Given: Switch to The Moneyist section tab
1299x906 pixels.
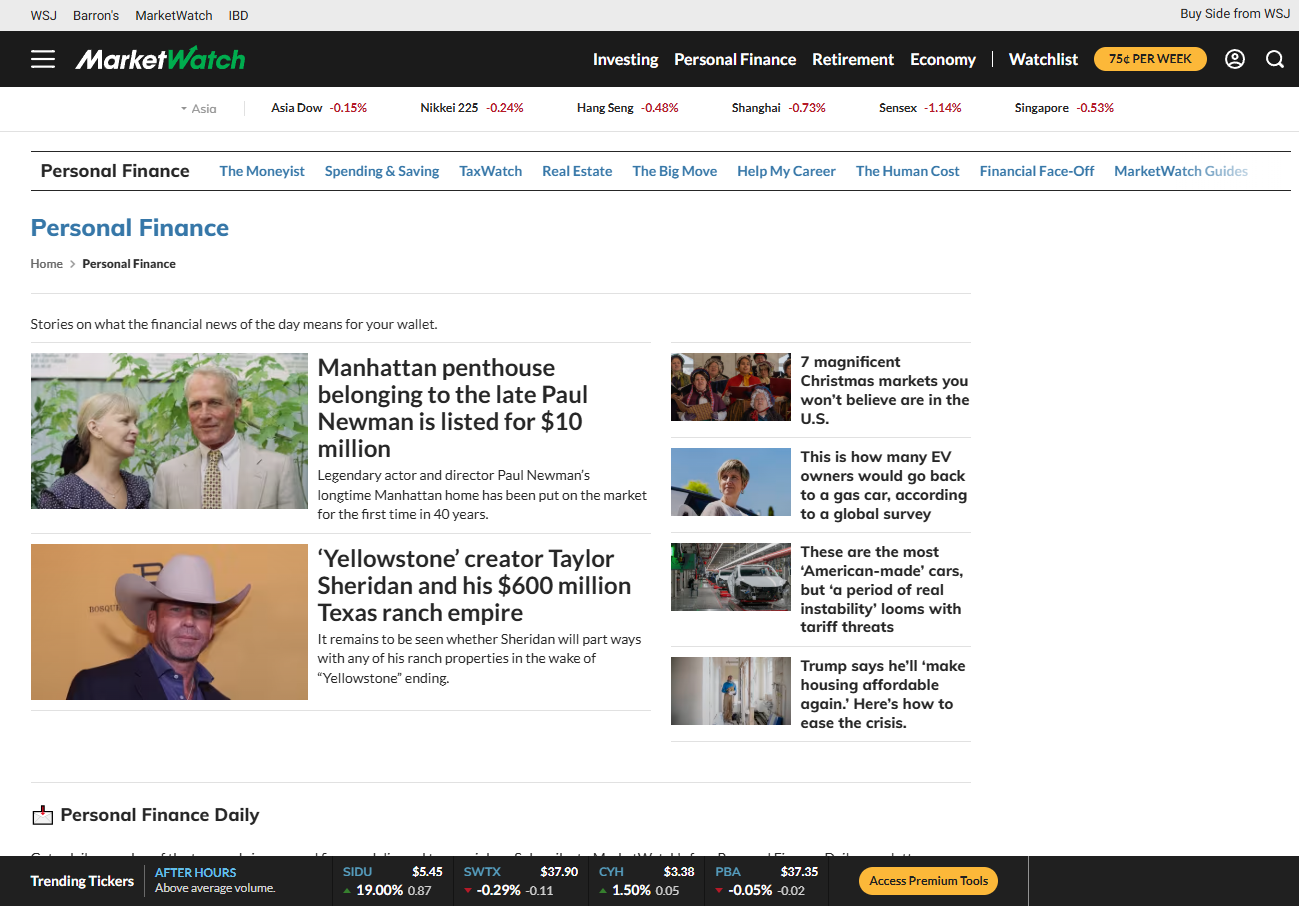Looking at the screenshot, I should click(x=262, y=171).
